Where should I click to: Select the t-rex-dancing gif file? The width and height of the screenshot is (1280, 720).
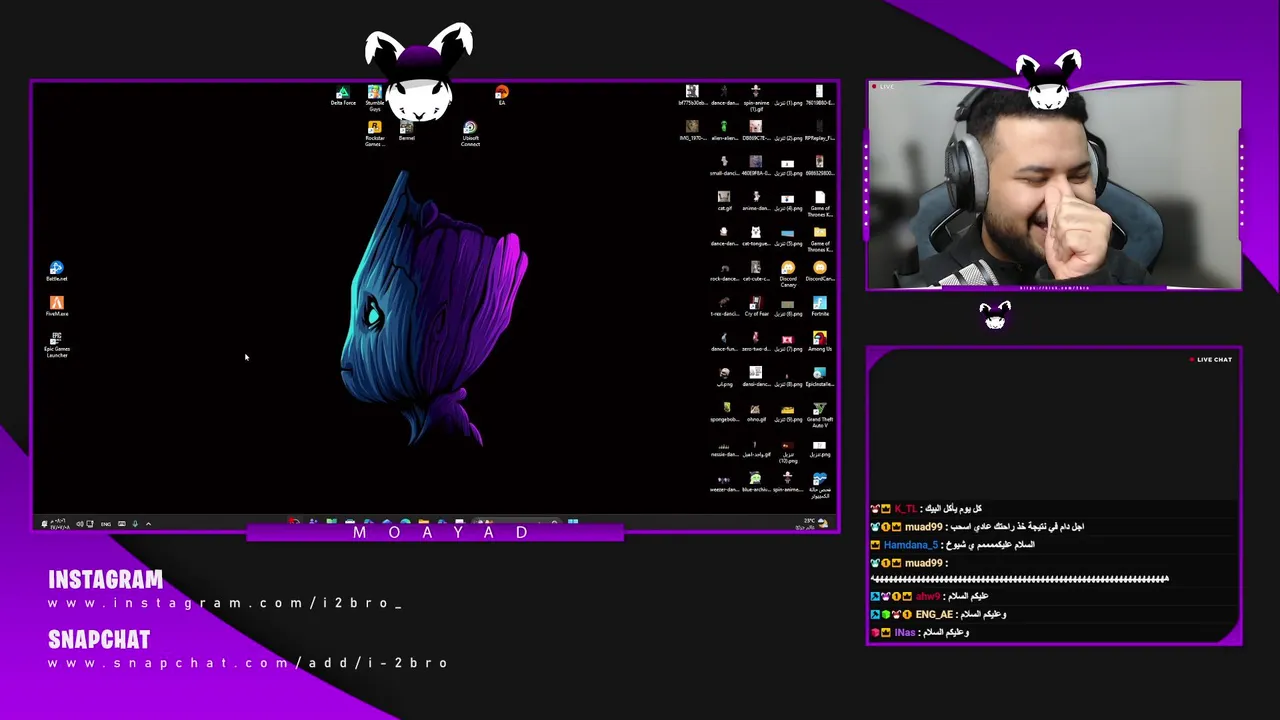point(724,306)
